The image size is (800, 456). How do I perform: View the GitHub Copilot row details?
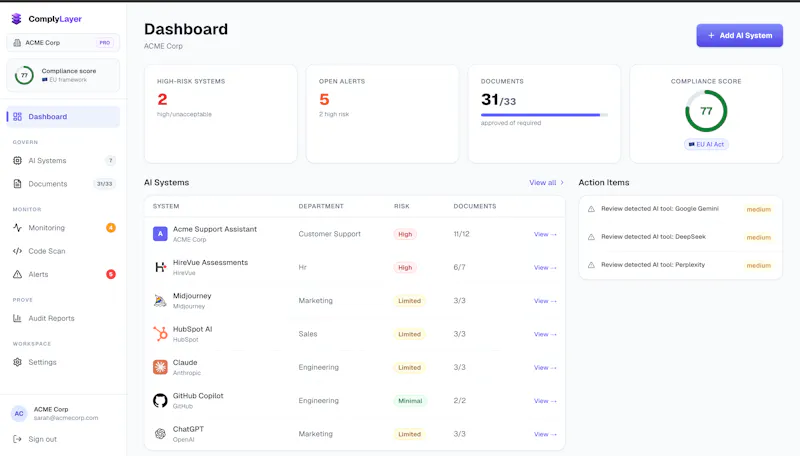click(x=545, y=401)
